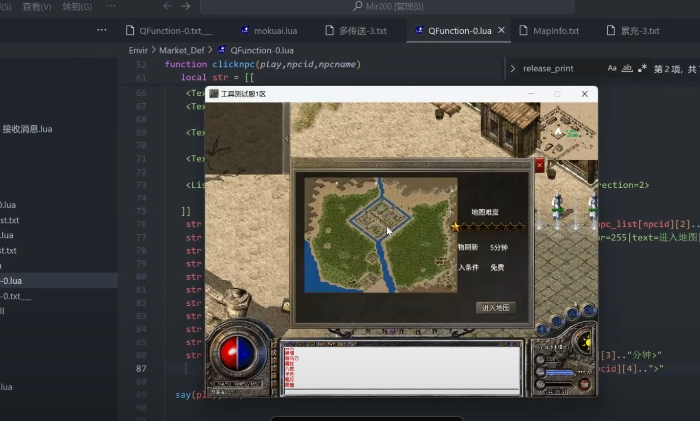The image size is (700, 421).
Task: Switch to the mokuai.lua tab
Action: coord(268,31)
